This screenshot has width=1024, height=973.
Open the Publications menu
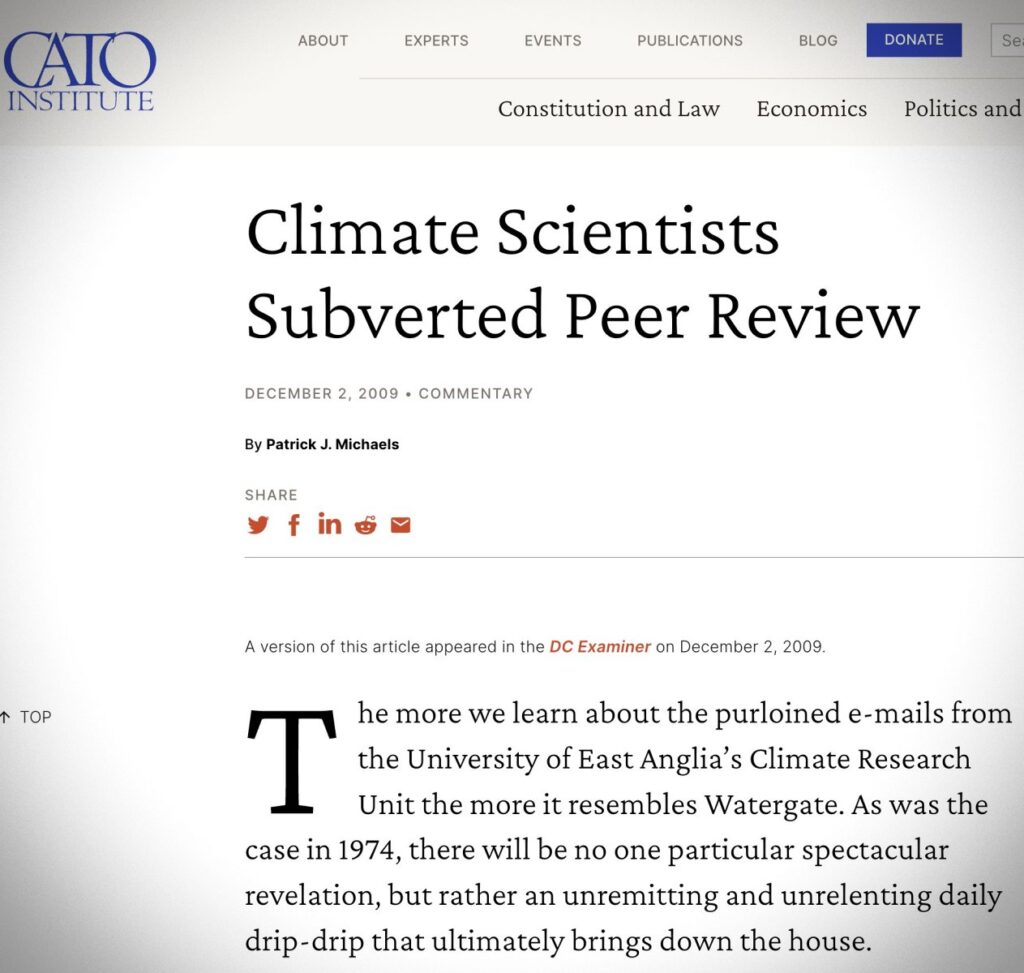[x=690, y=40]
